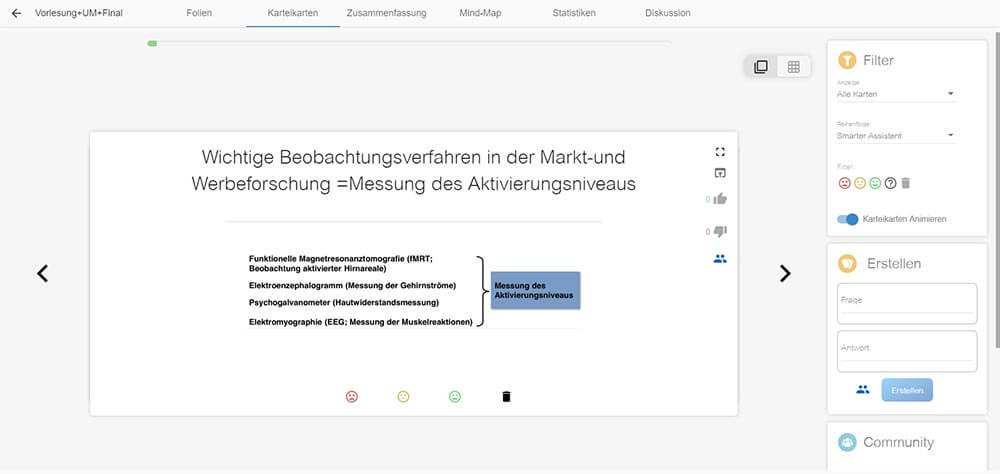Click the back arrow next to Vorlesung+UM+Final
1000x474 pixels.
16,13
